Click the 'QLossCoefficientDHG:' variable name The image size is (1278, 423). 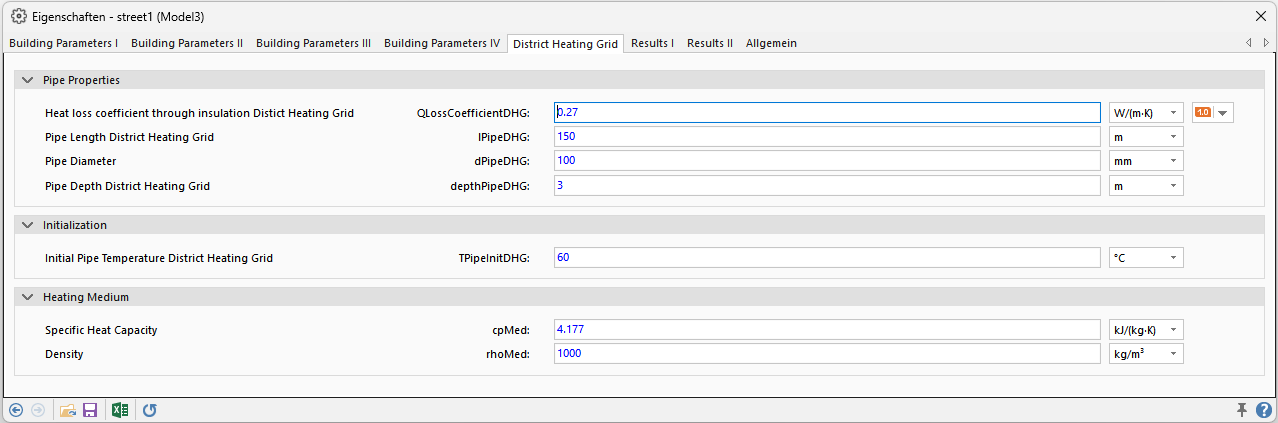click(472, 113)
